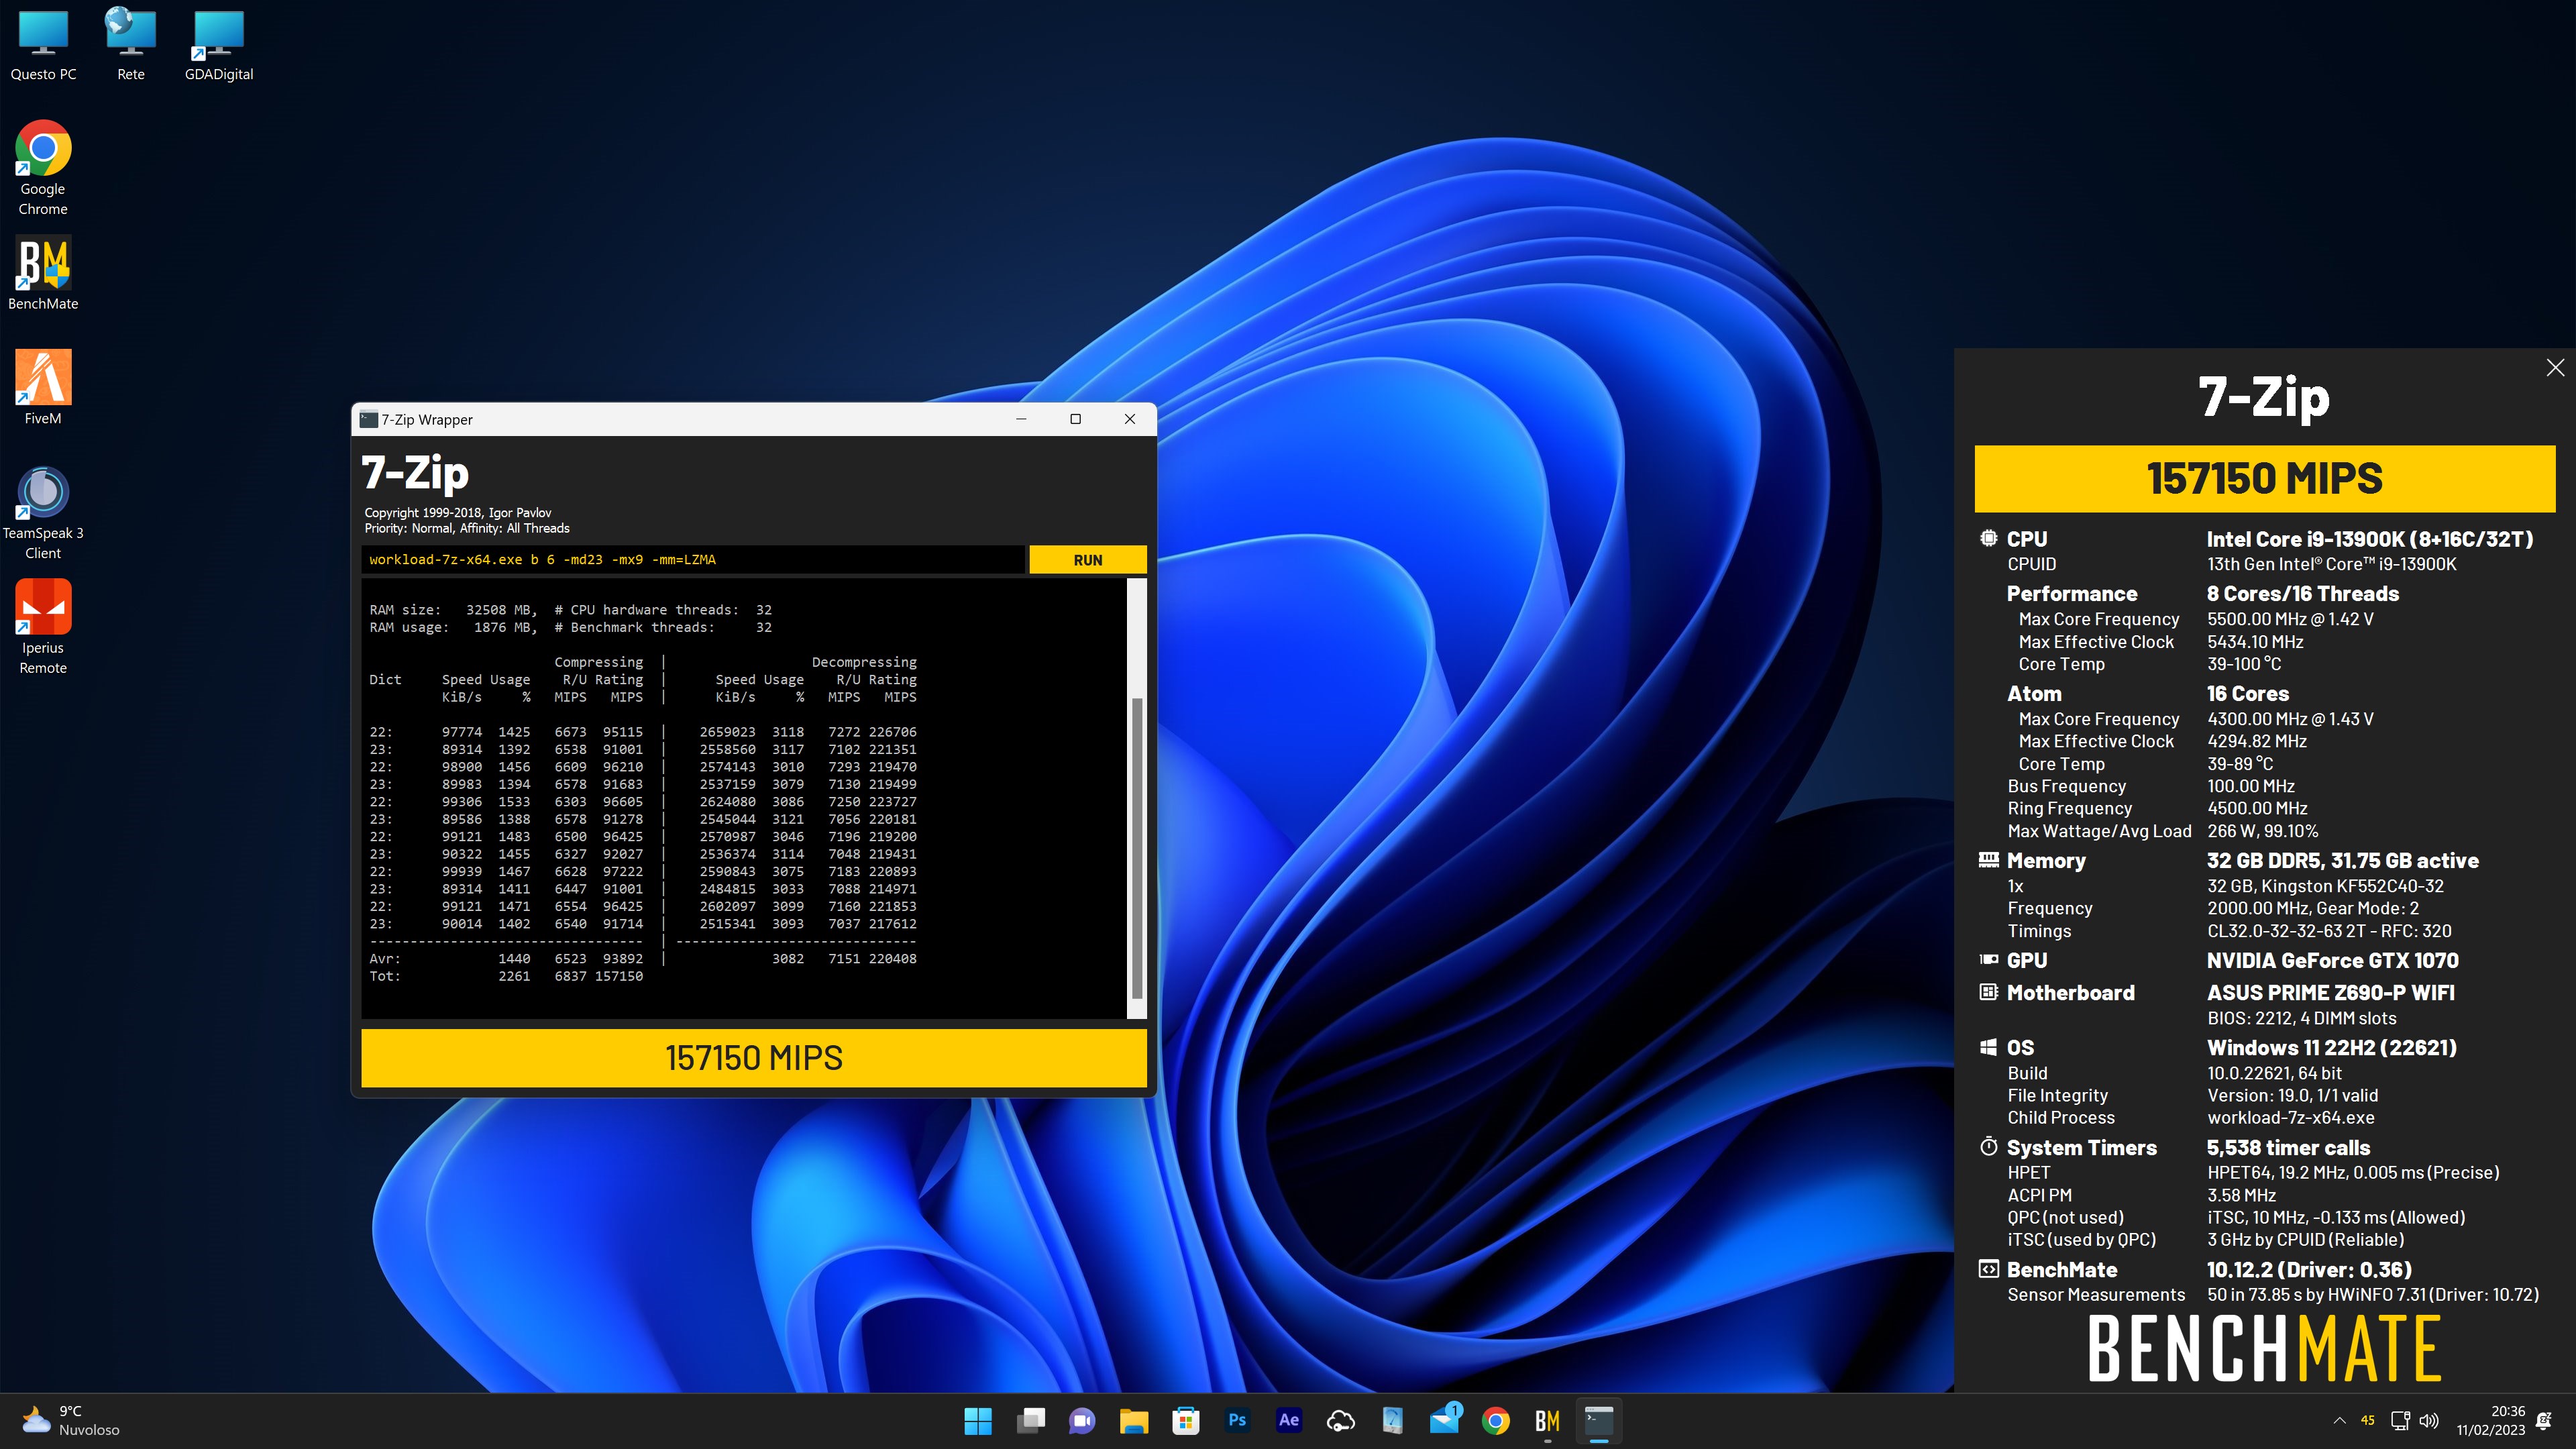Open the clock showing 20:36 11/02/2023

click(x=2490, y=1420)
